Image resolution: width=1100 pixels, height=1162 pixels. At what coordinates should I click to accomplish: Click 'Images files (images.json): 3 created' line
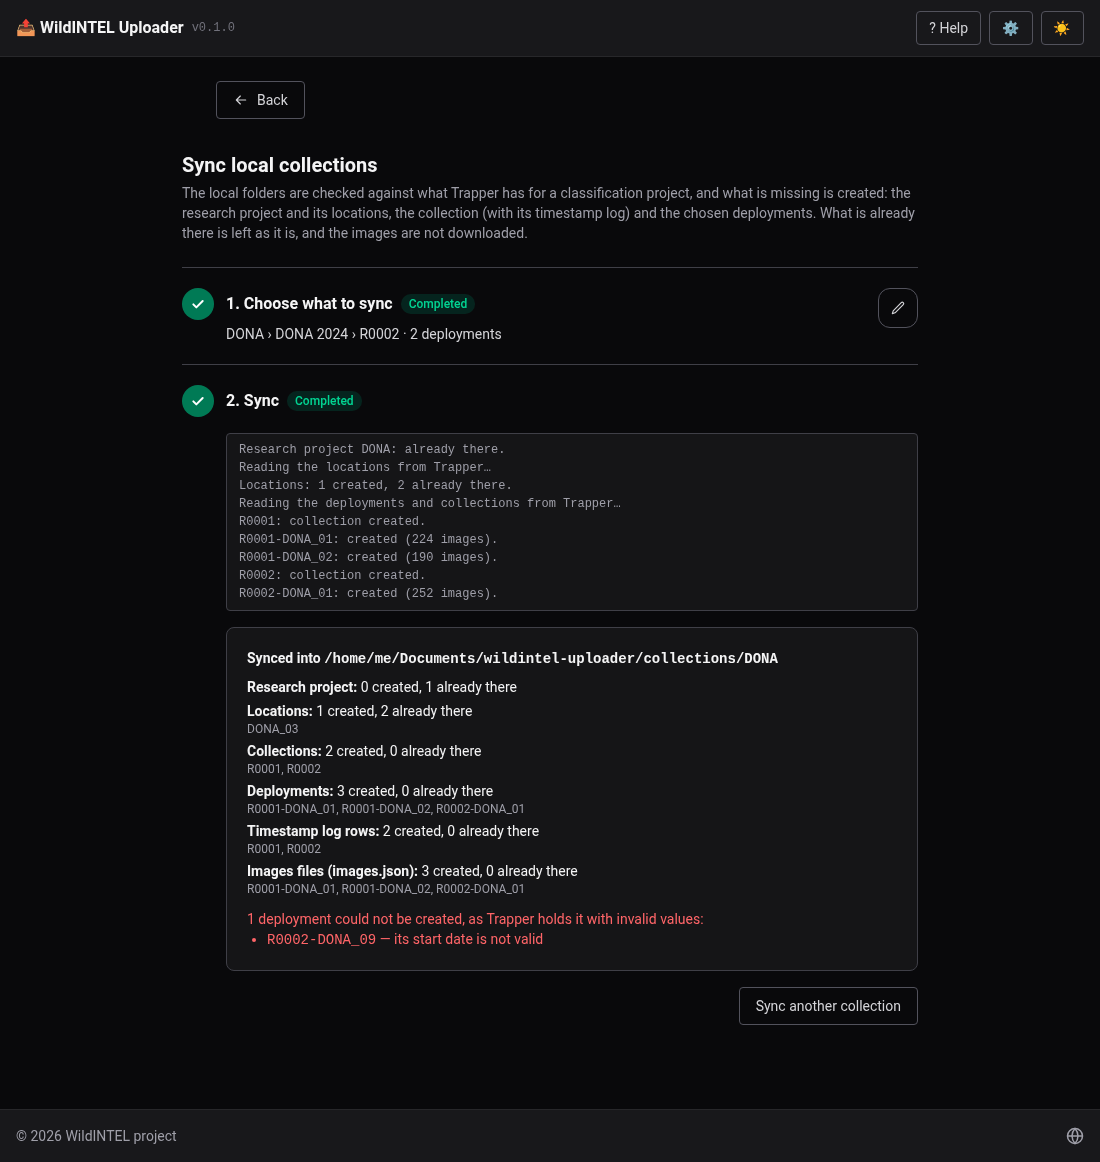pos(412,871)
